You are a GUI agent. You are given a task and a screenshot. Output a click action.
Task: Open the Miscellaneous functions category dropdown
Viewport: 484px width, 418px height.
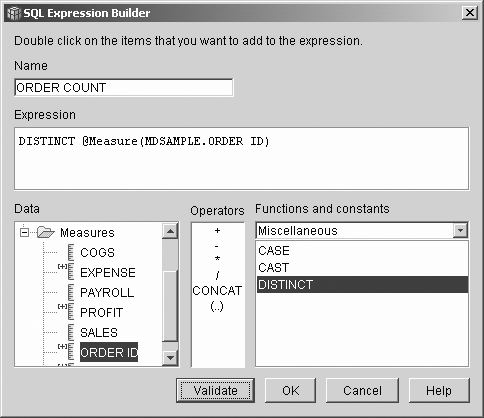(x=460, y=230)
